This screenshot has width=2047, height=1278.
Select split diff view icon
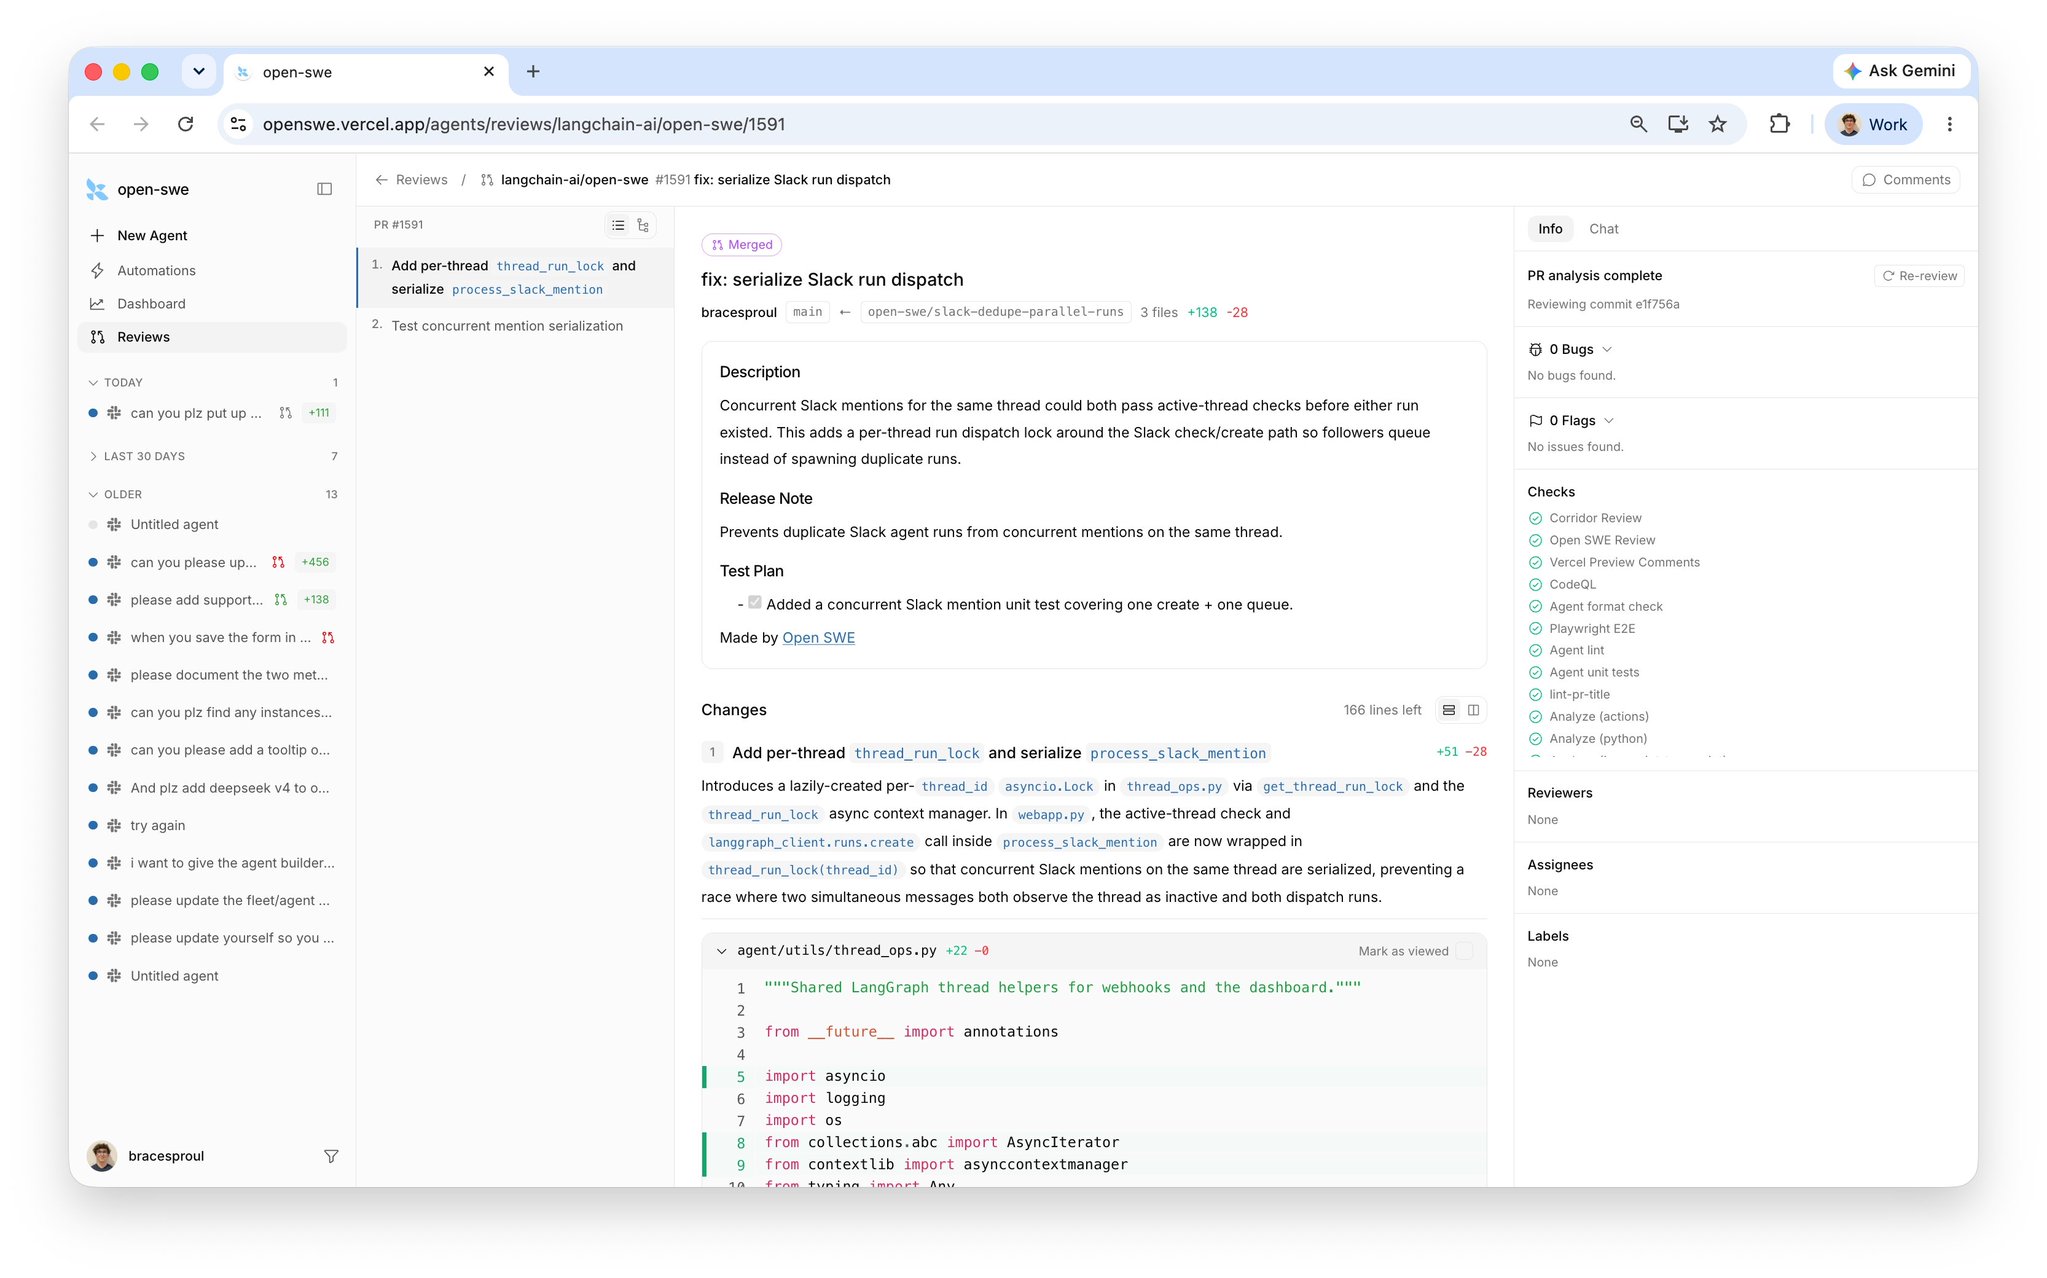pos(1473,710)
